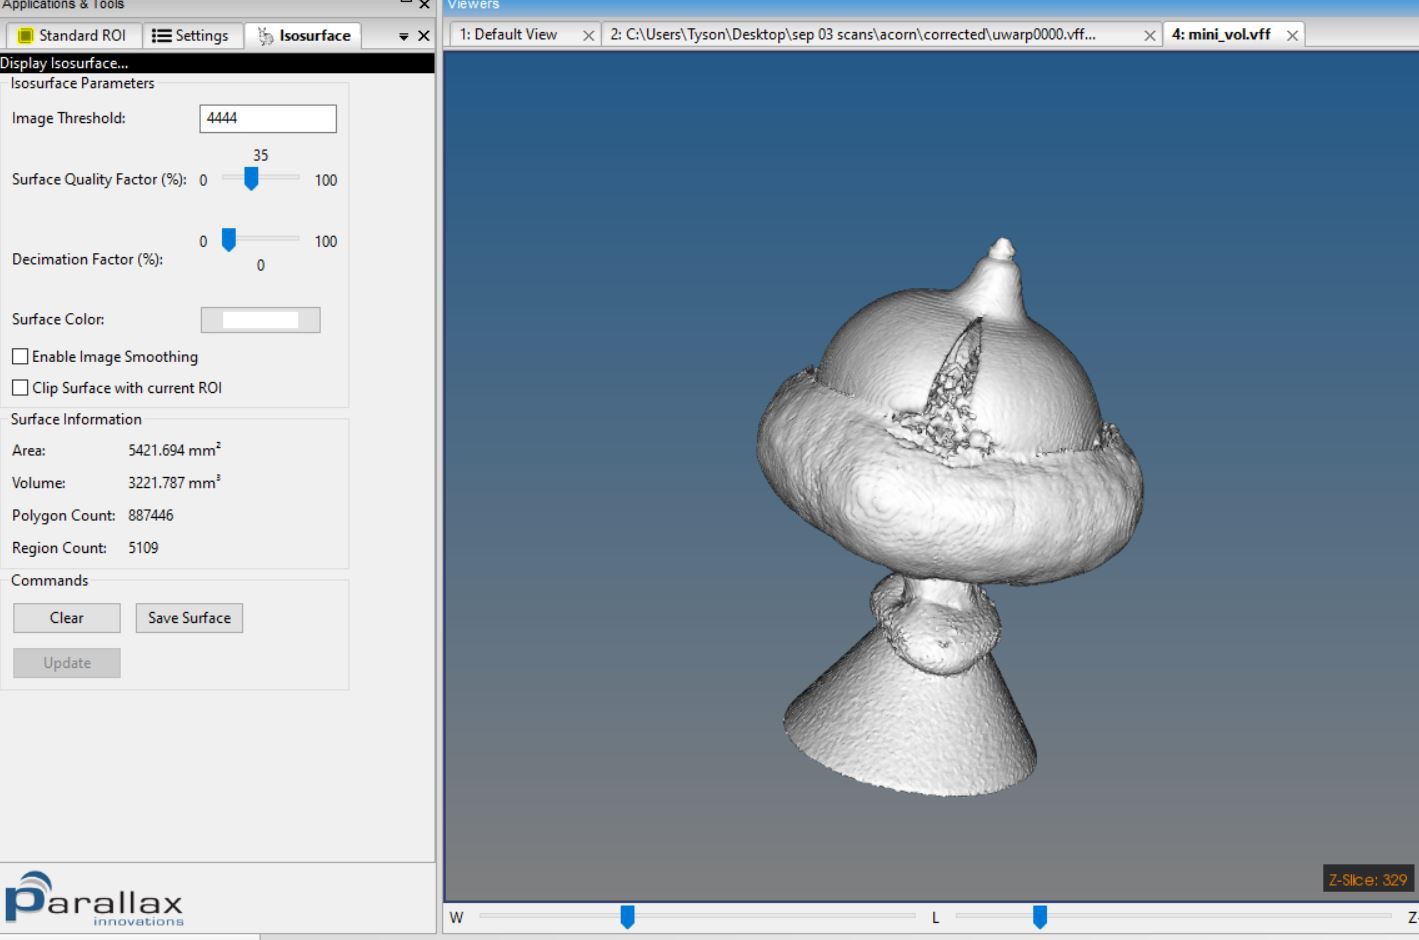Toggle Clip Surface with current ROI

pos(20,387)
